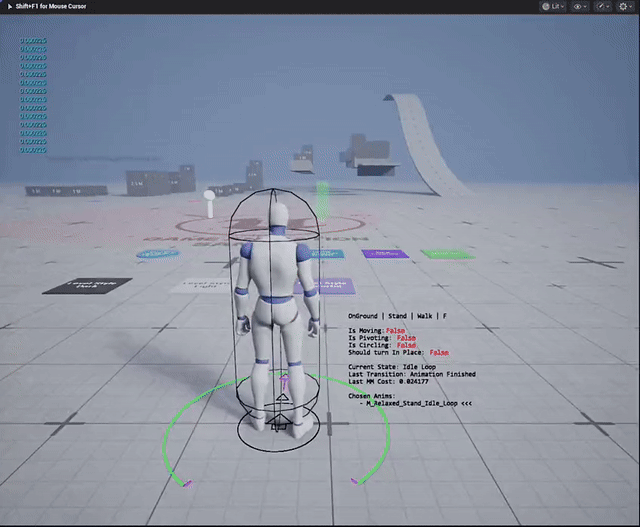Image resolution: width=640 pixels, height=527 pixels.
Task: Open the gear settings dropdown
Action: coord(625,6)
